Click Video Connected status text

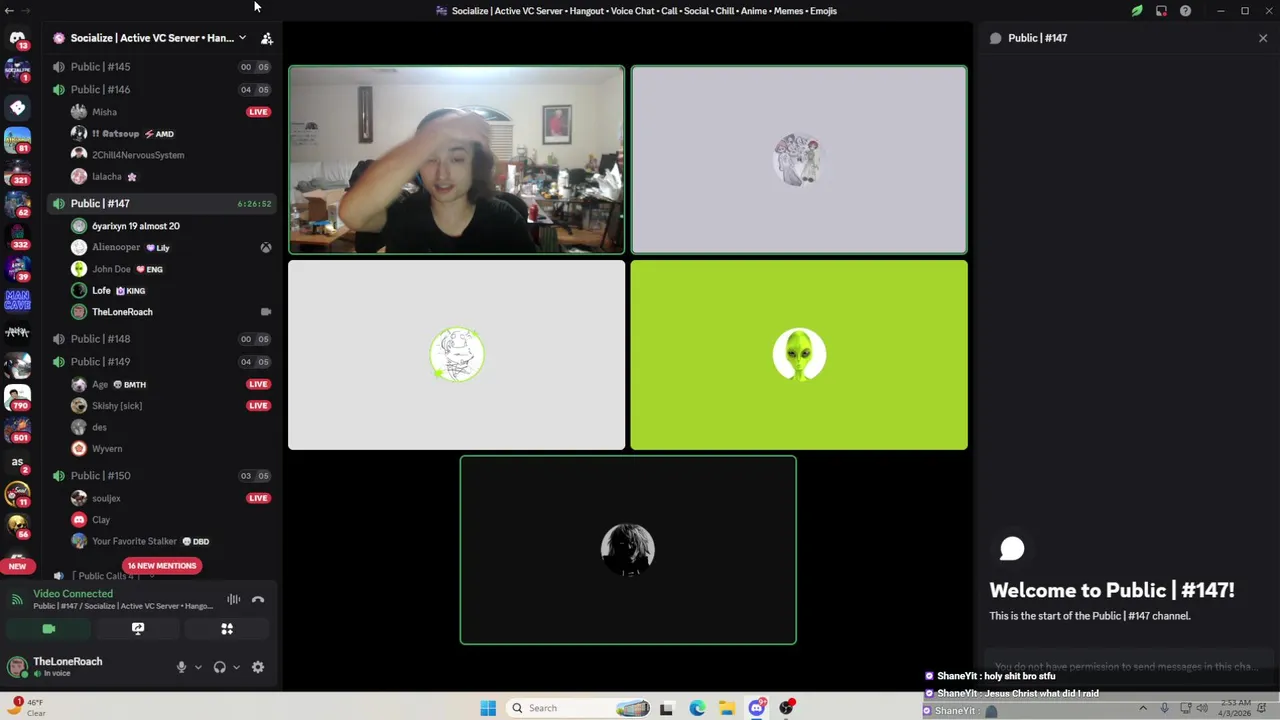pos(73,594)
